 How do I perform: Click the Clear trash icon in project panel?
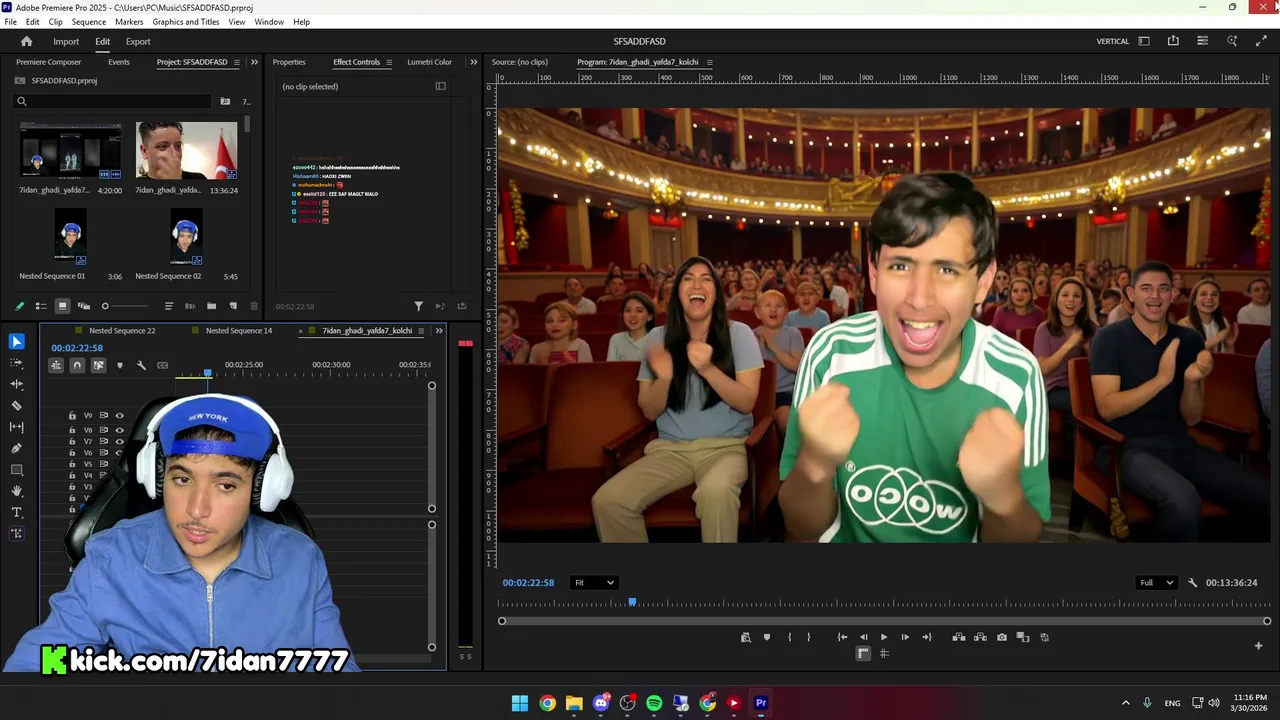click(x=254, y=306)
